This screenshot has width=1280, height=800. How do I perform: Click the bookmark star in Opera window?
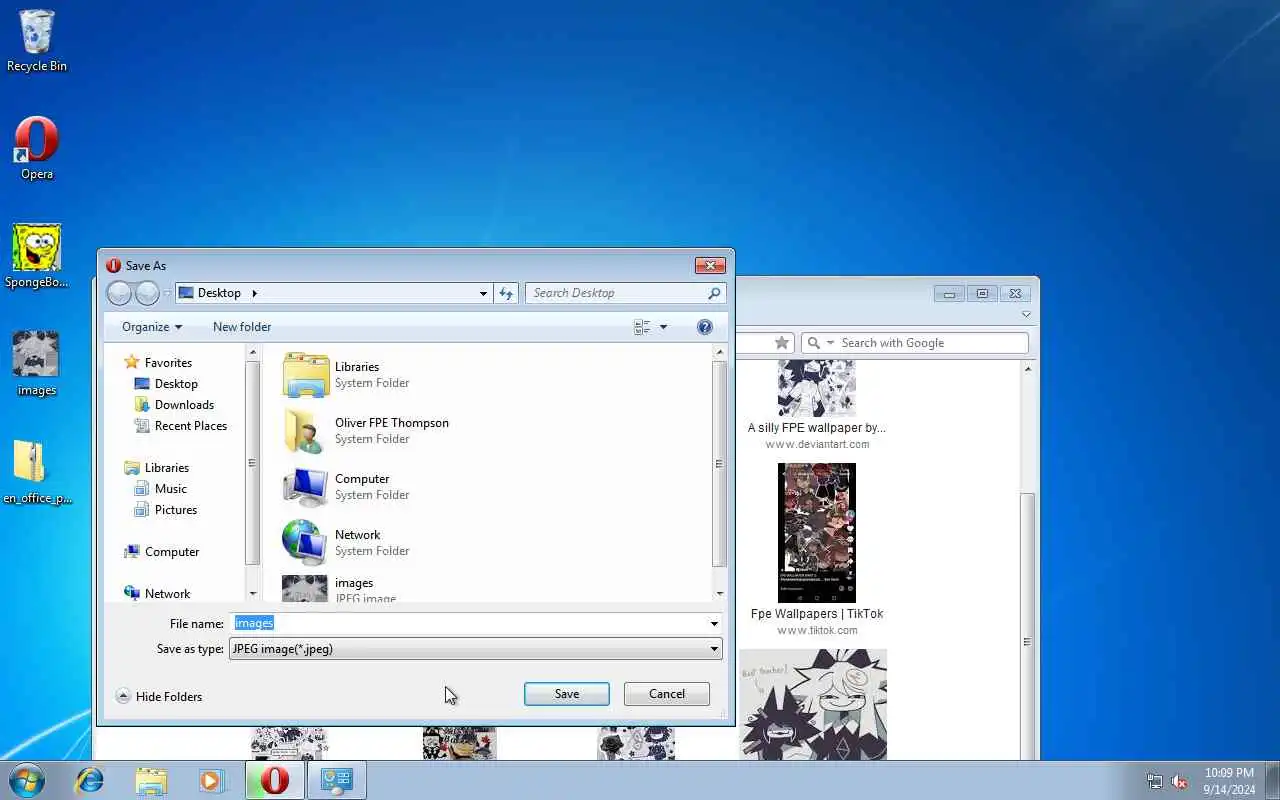782,343
